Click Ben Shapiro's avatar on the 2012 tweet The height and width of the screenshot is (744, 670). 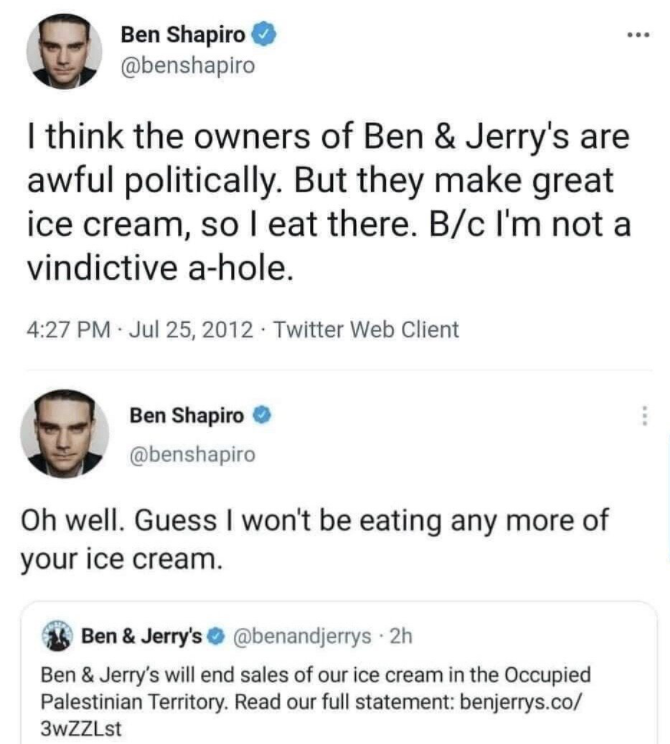[x=64, y=52]
